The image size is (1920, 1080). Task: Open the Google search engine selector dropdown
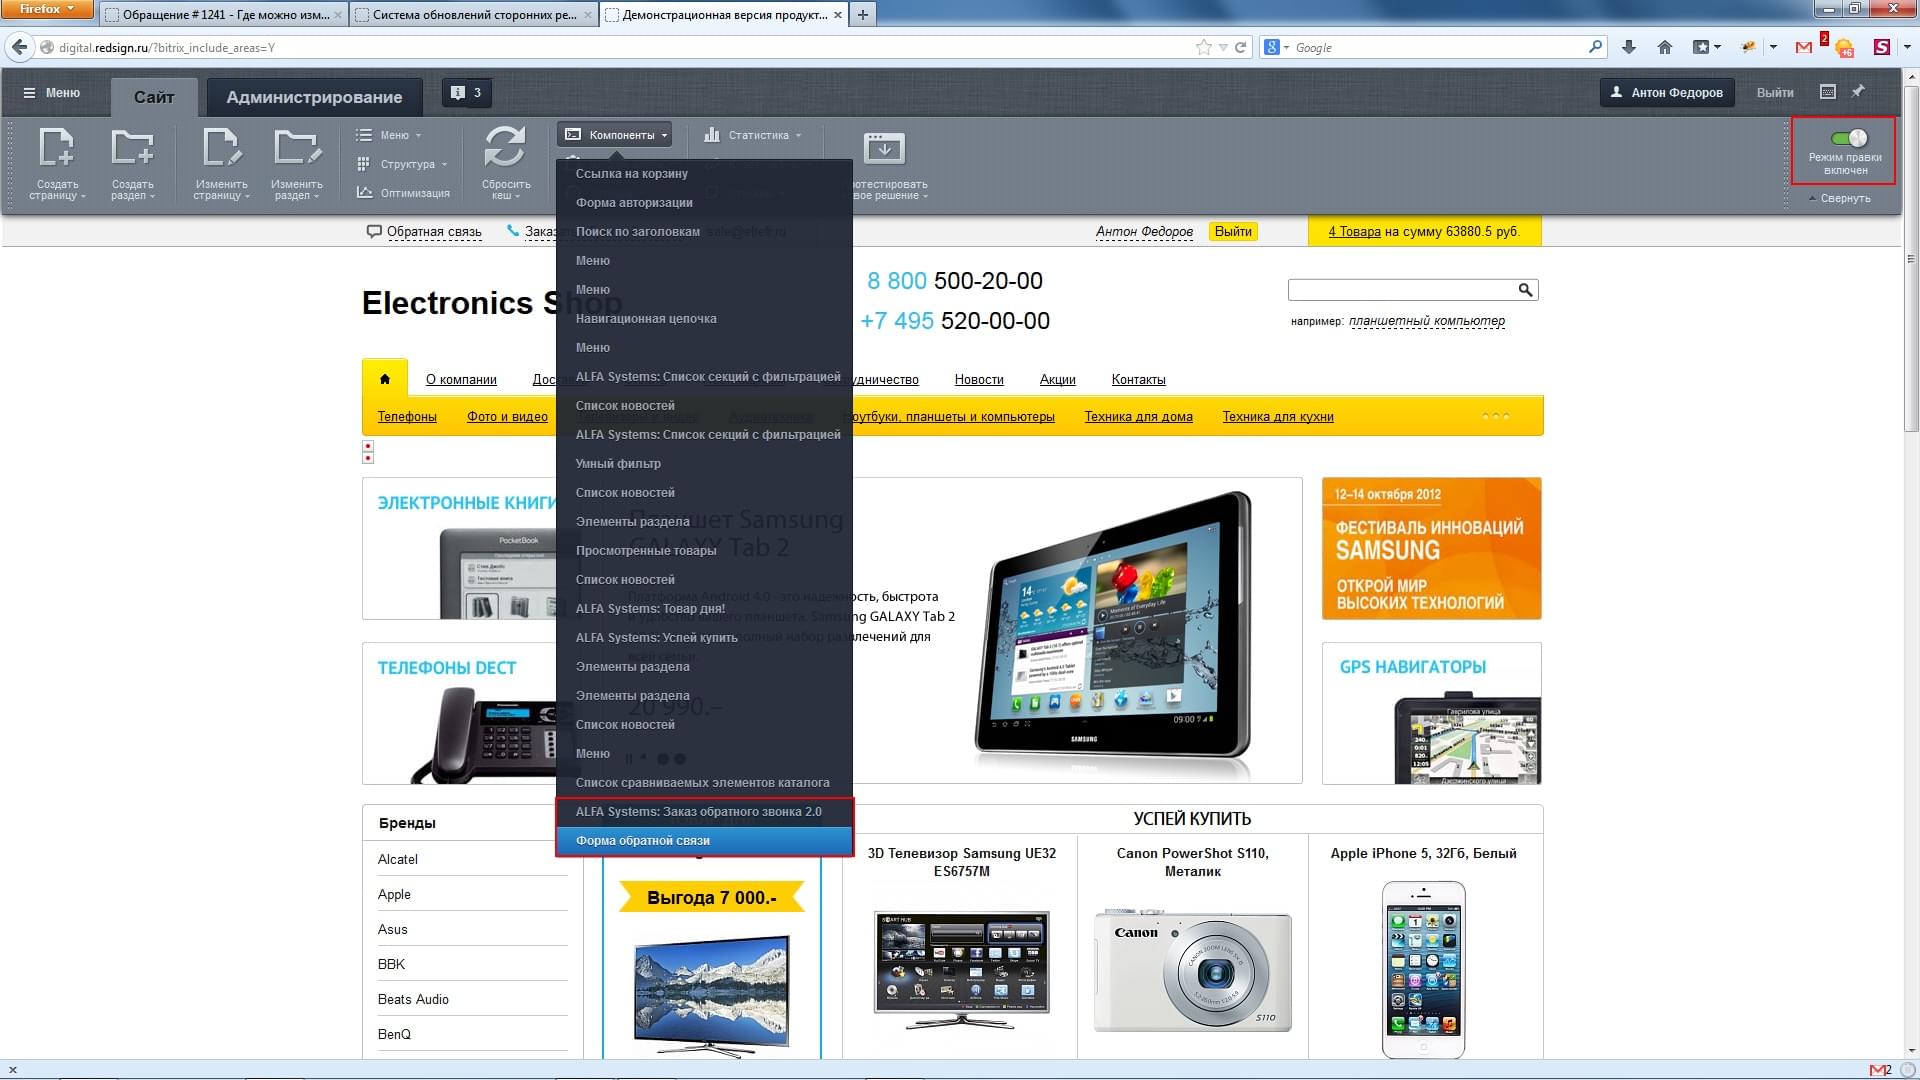point(1277,47)
